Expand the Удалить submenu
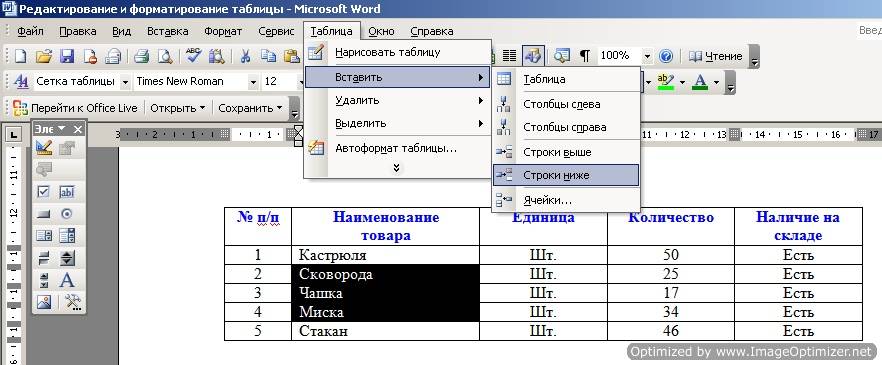The image size is (882, 365). (397, 101)
